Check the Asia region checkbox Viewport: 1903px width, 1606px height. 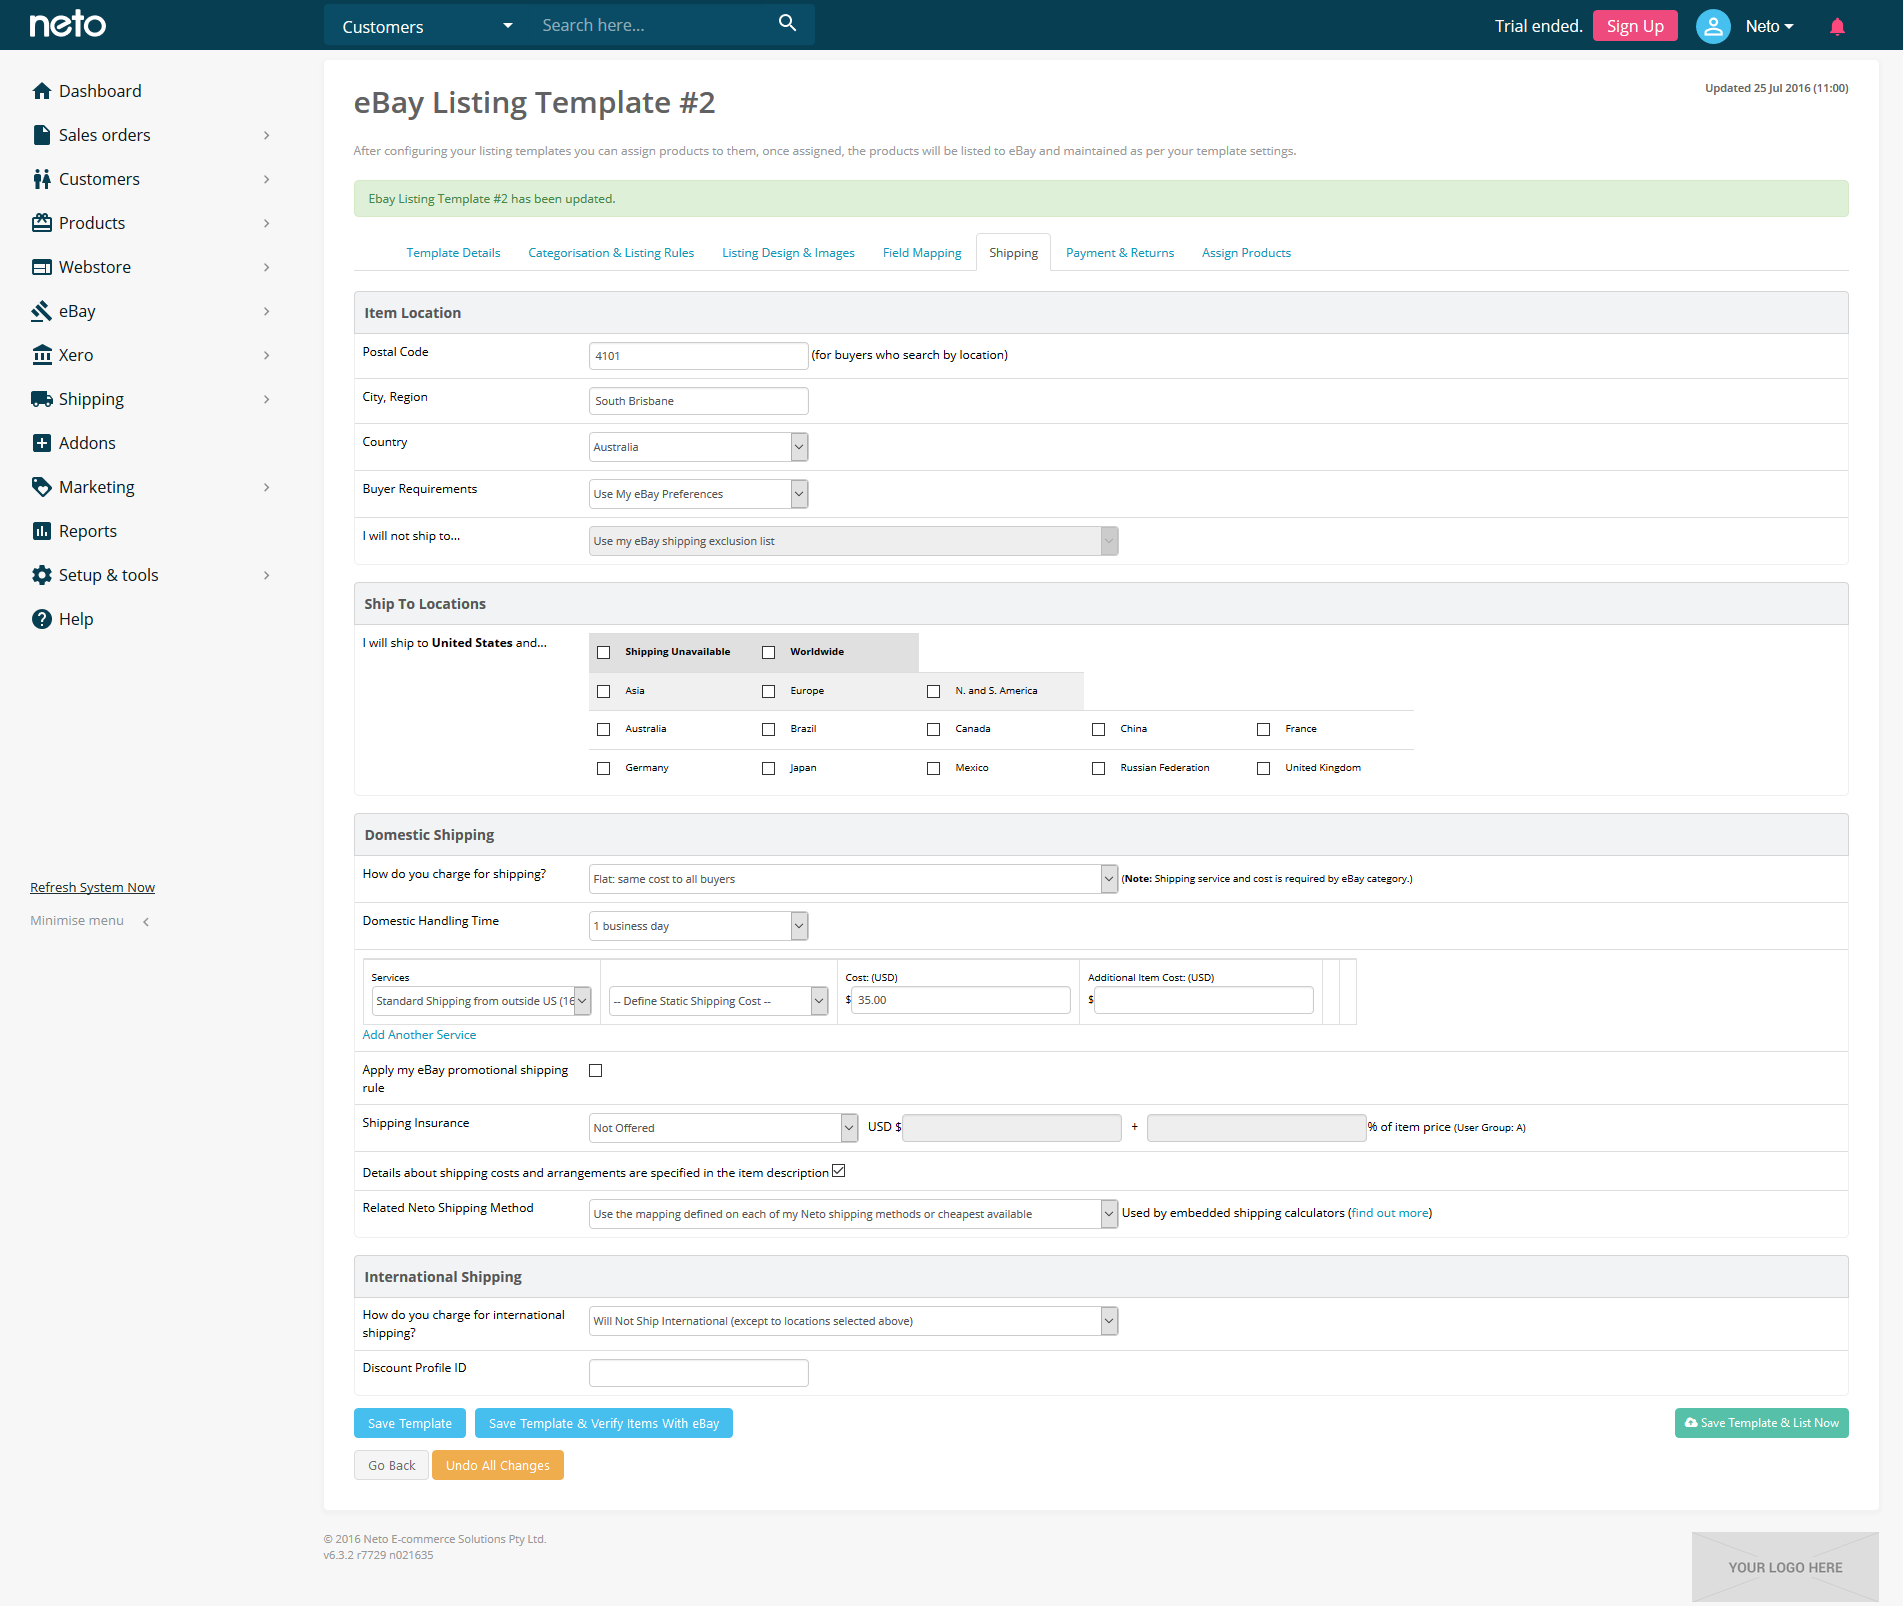pos(603,692)
